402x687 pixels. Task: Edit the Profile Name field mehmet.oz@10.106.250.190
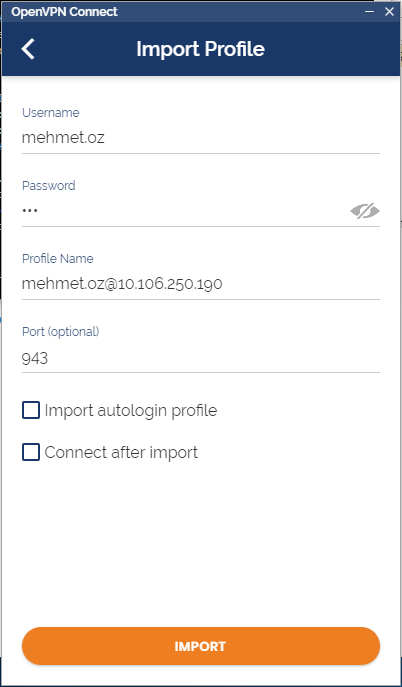coord(201,284)
